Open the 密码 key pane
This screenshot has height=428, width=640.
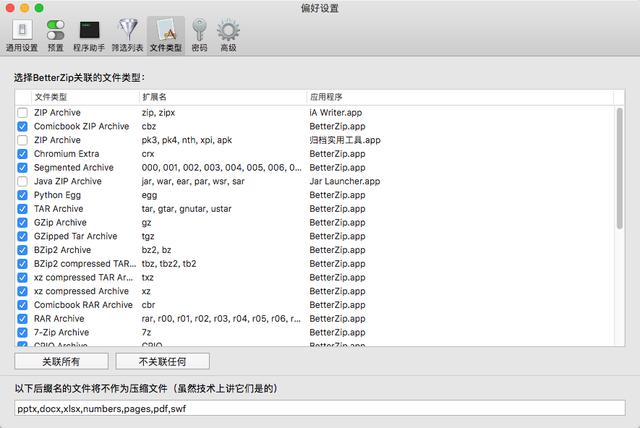pos(199,36)
